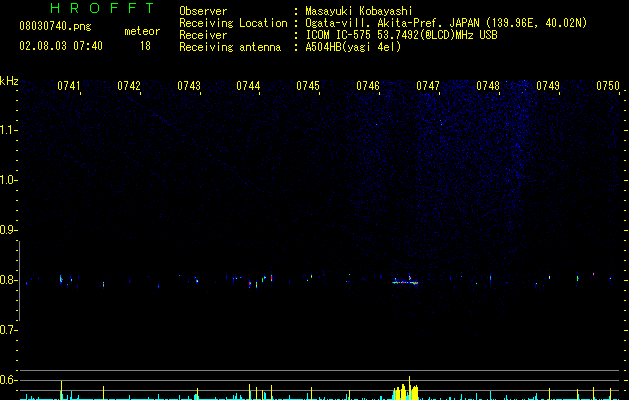Select observer name Masayuki Kobayashi
Viewport: 629px width, 400px height.
359,11
